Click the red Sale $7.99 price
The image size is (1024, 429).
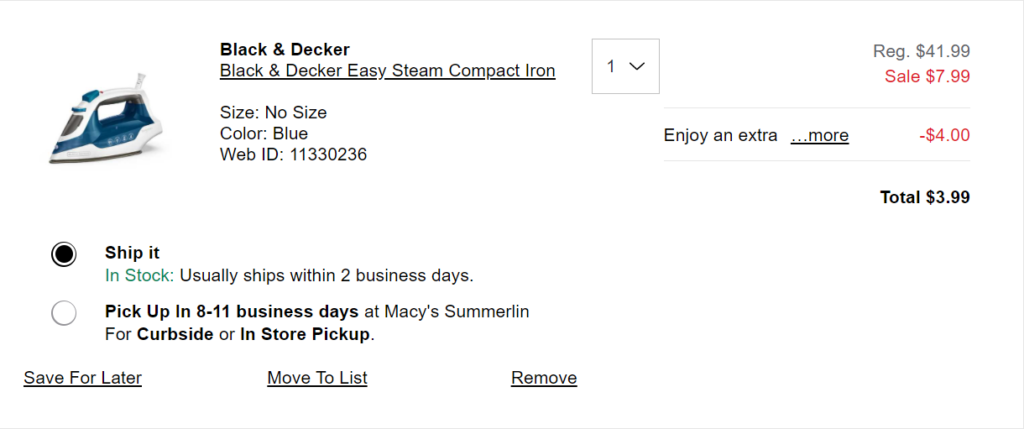[x=927, y=75]
